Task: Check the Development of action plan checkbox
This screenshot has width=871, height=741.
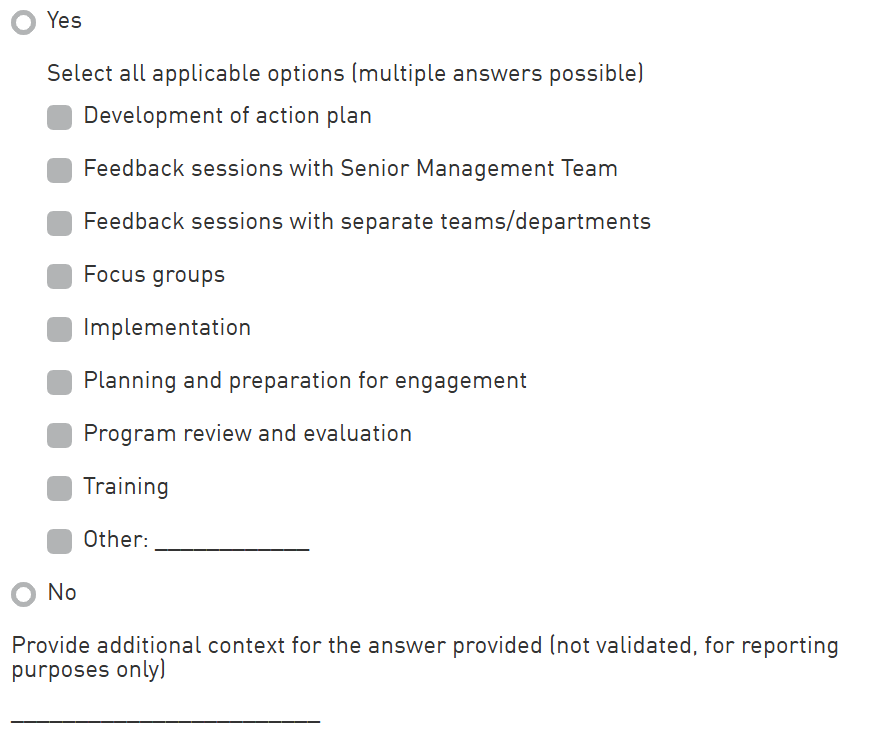Action: coord(60,117)
